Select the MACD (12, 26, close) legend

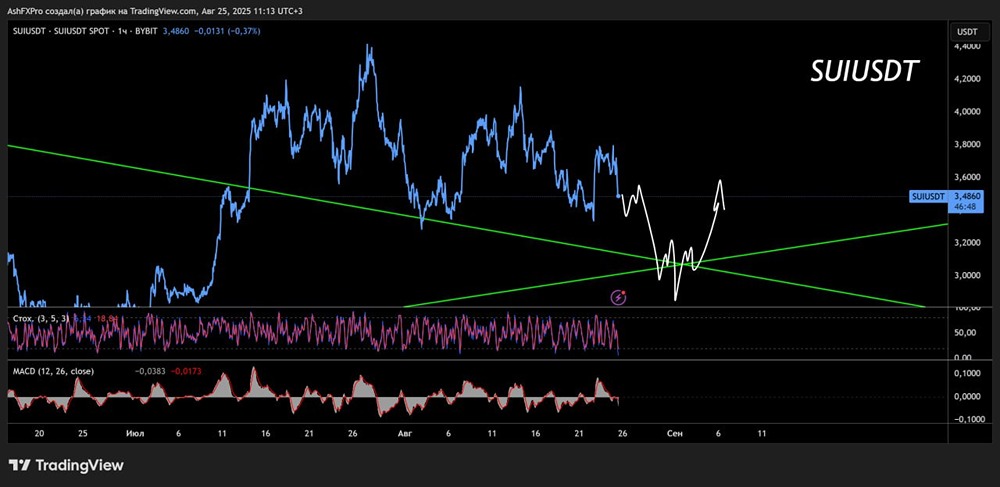point(53,370)
